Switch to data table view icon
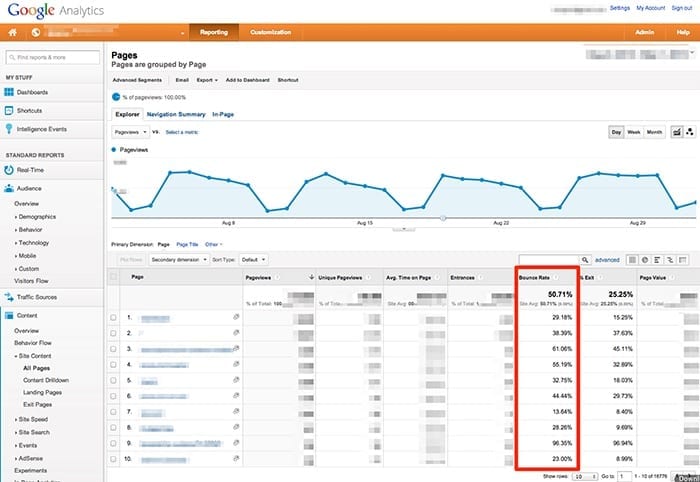 632,260
